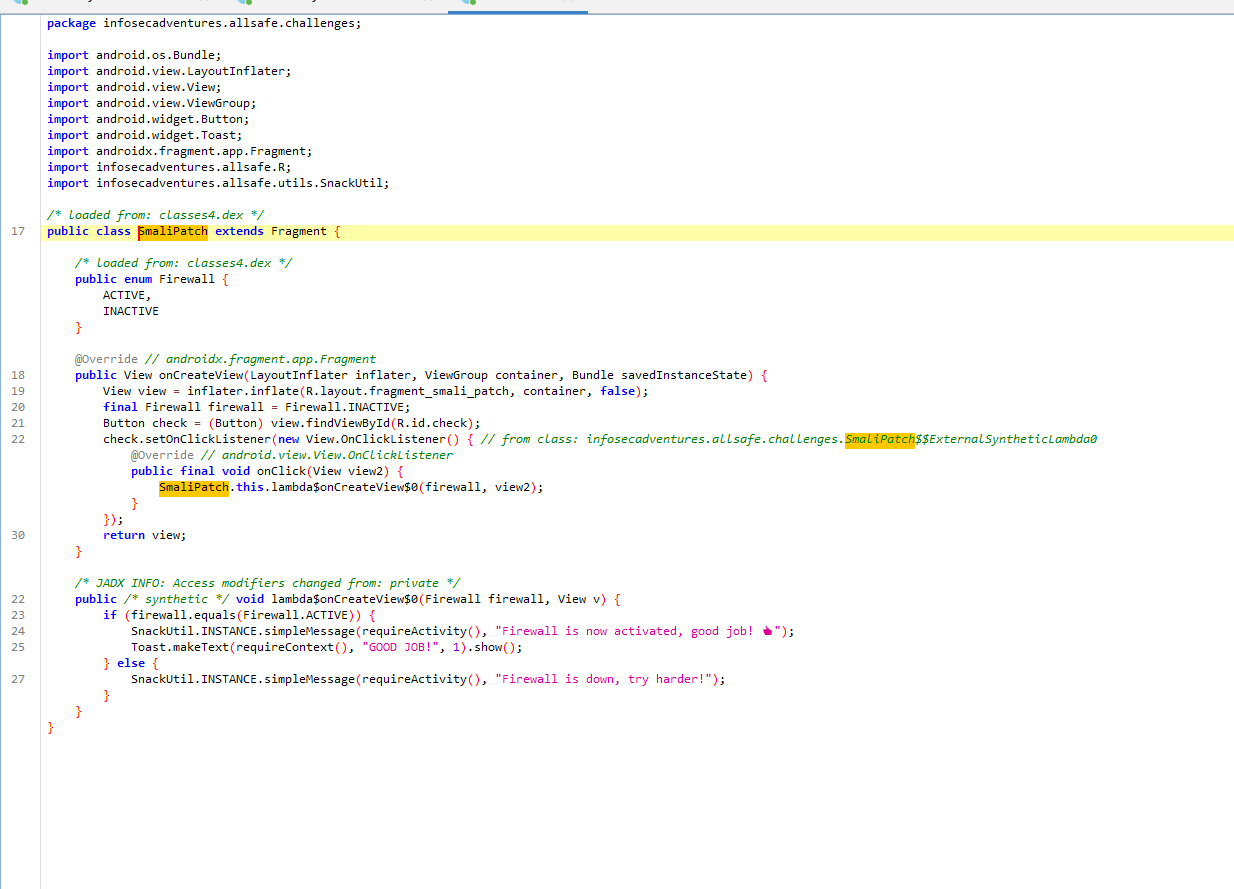Viewport: 1234px width, 889px height.
Task: Click the Firewall enum name declaration
Action: pyautogui.click(x=186, y=279)
